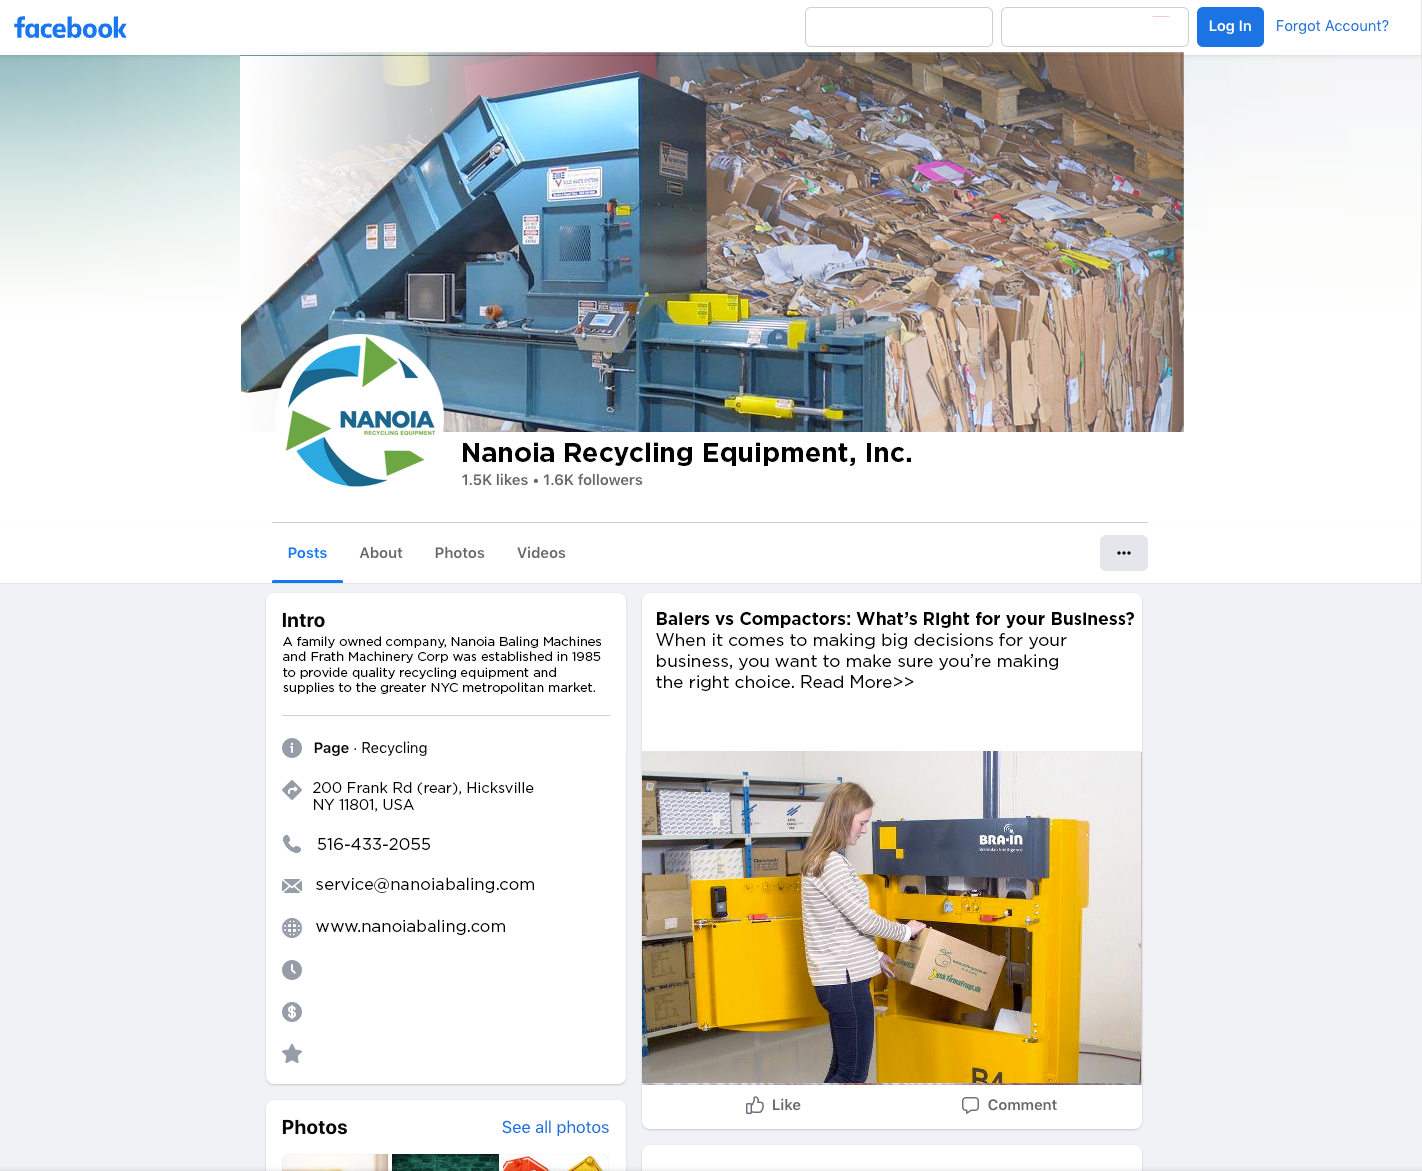This screenshot has width=1422, height=1171.
Task: Click the Comment speech bubble icon
Action: pos(970,1105)
